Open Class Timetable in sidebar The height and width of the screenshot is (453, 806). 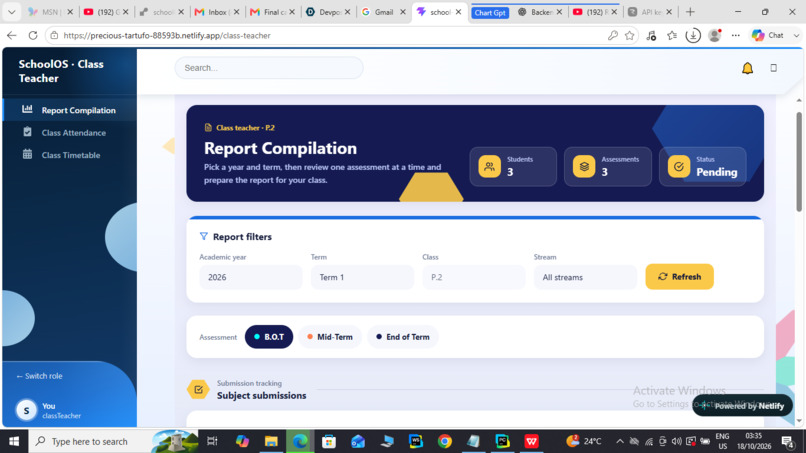pyautogui.click(x=70, y=155)
